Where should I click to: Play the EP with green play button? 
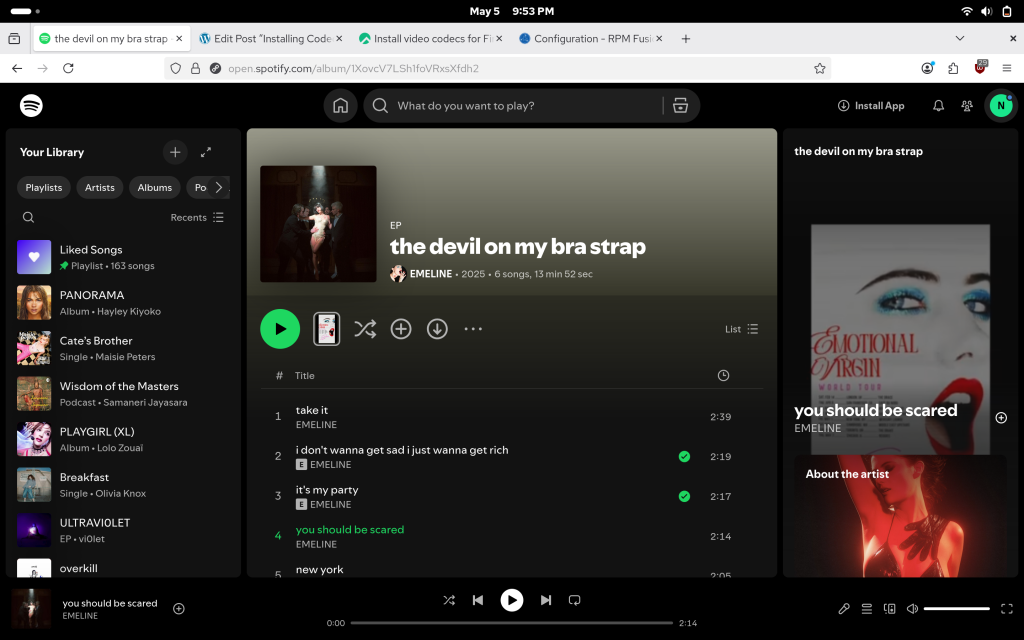click(280, 328)
